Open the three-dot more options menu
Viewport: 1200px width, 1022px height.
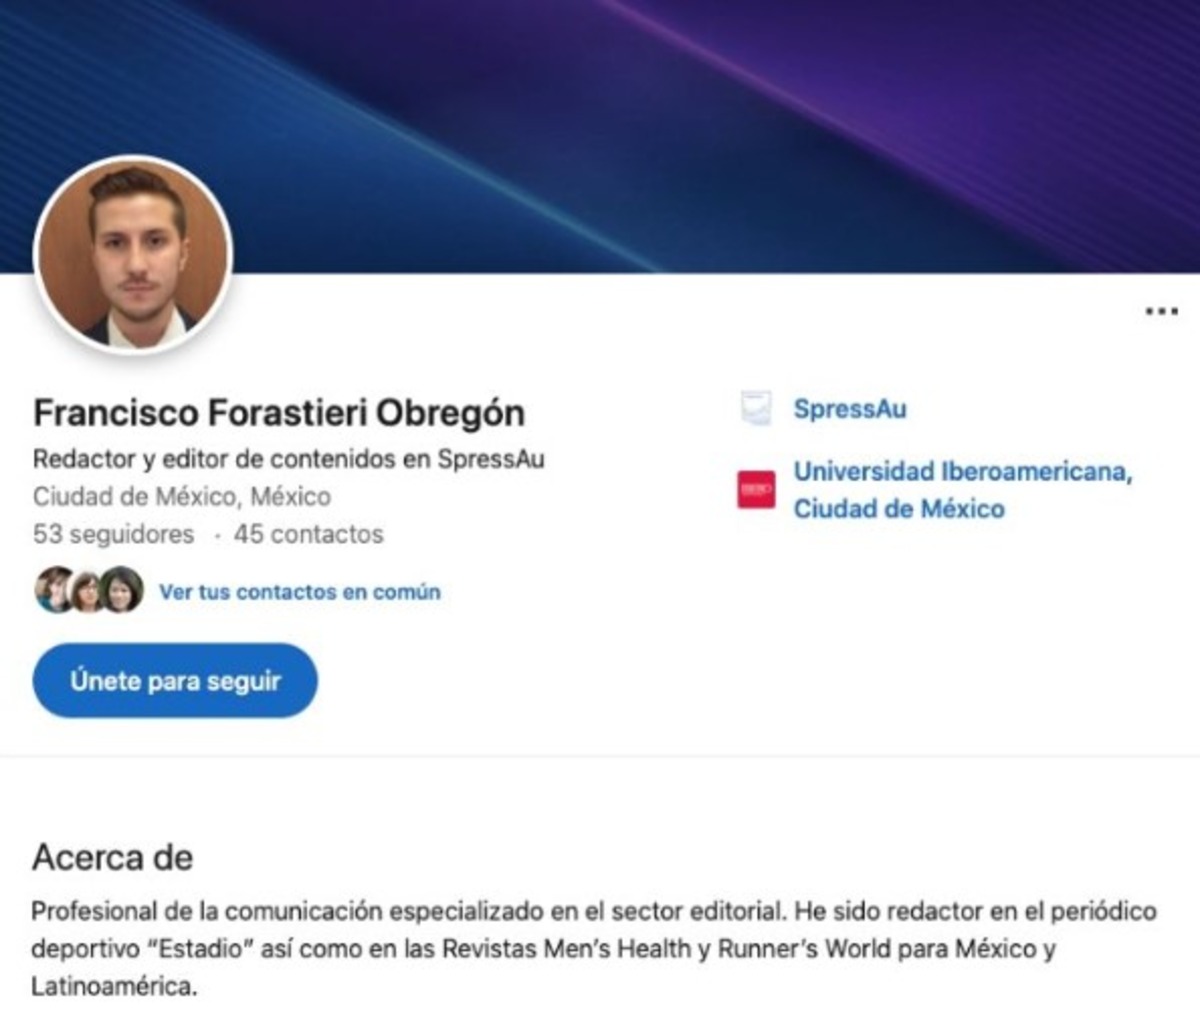[1160, 312]
